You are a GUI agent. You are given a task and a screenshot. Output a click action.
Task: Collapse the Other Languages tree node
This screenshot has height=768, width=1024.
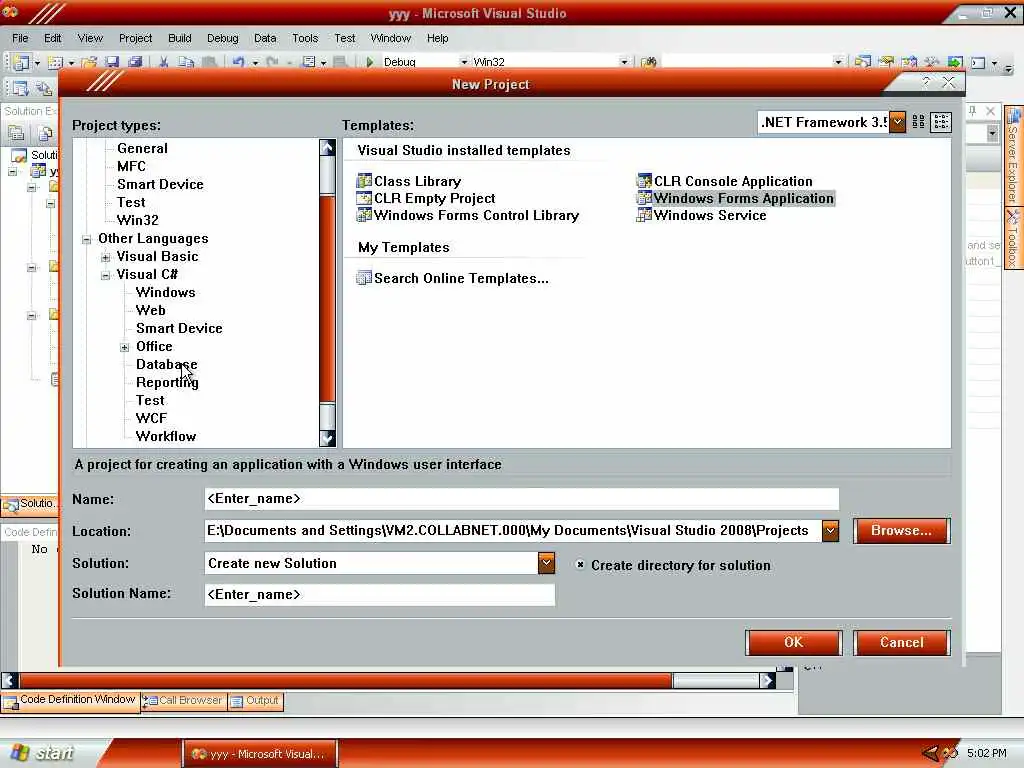pos(87,240)
